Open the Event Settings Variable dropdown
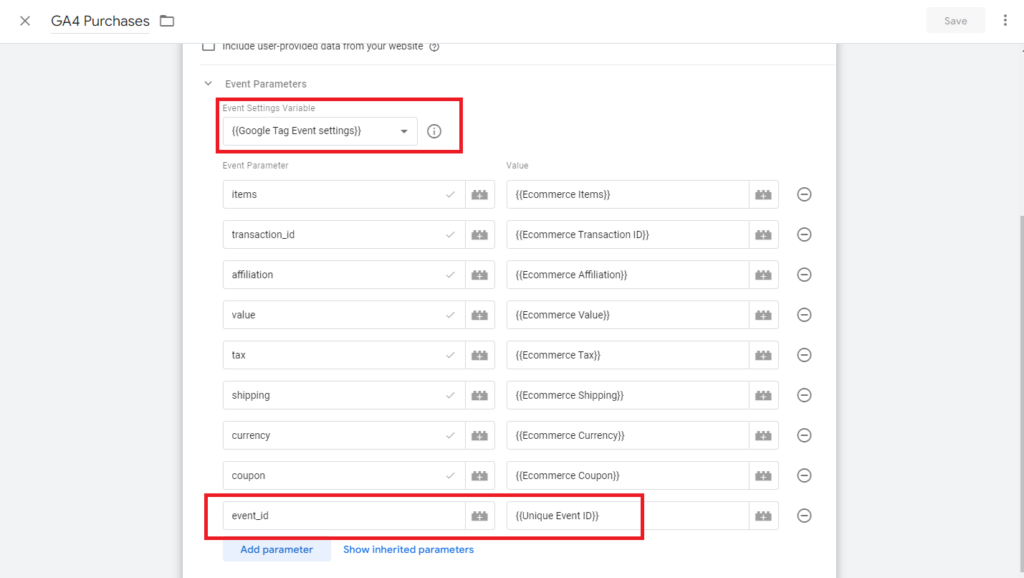 (320, 131)
